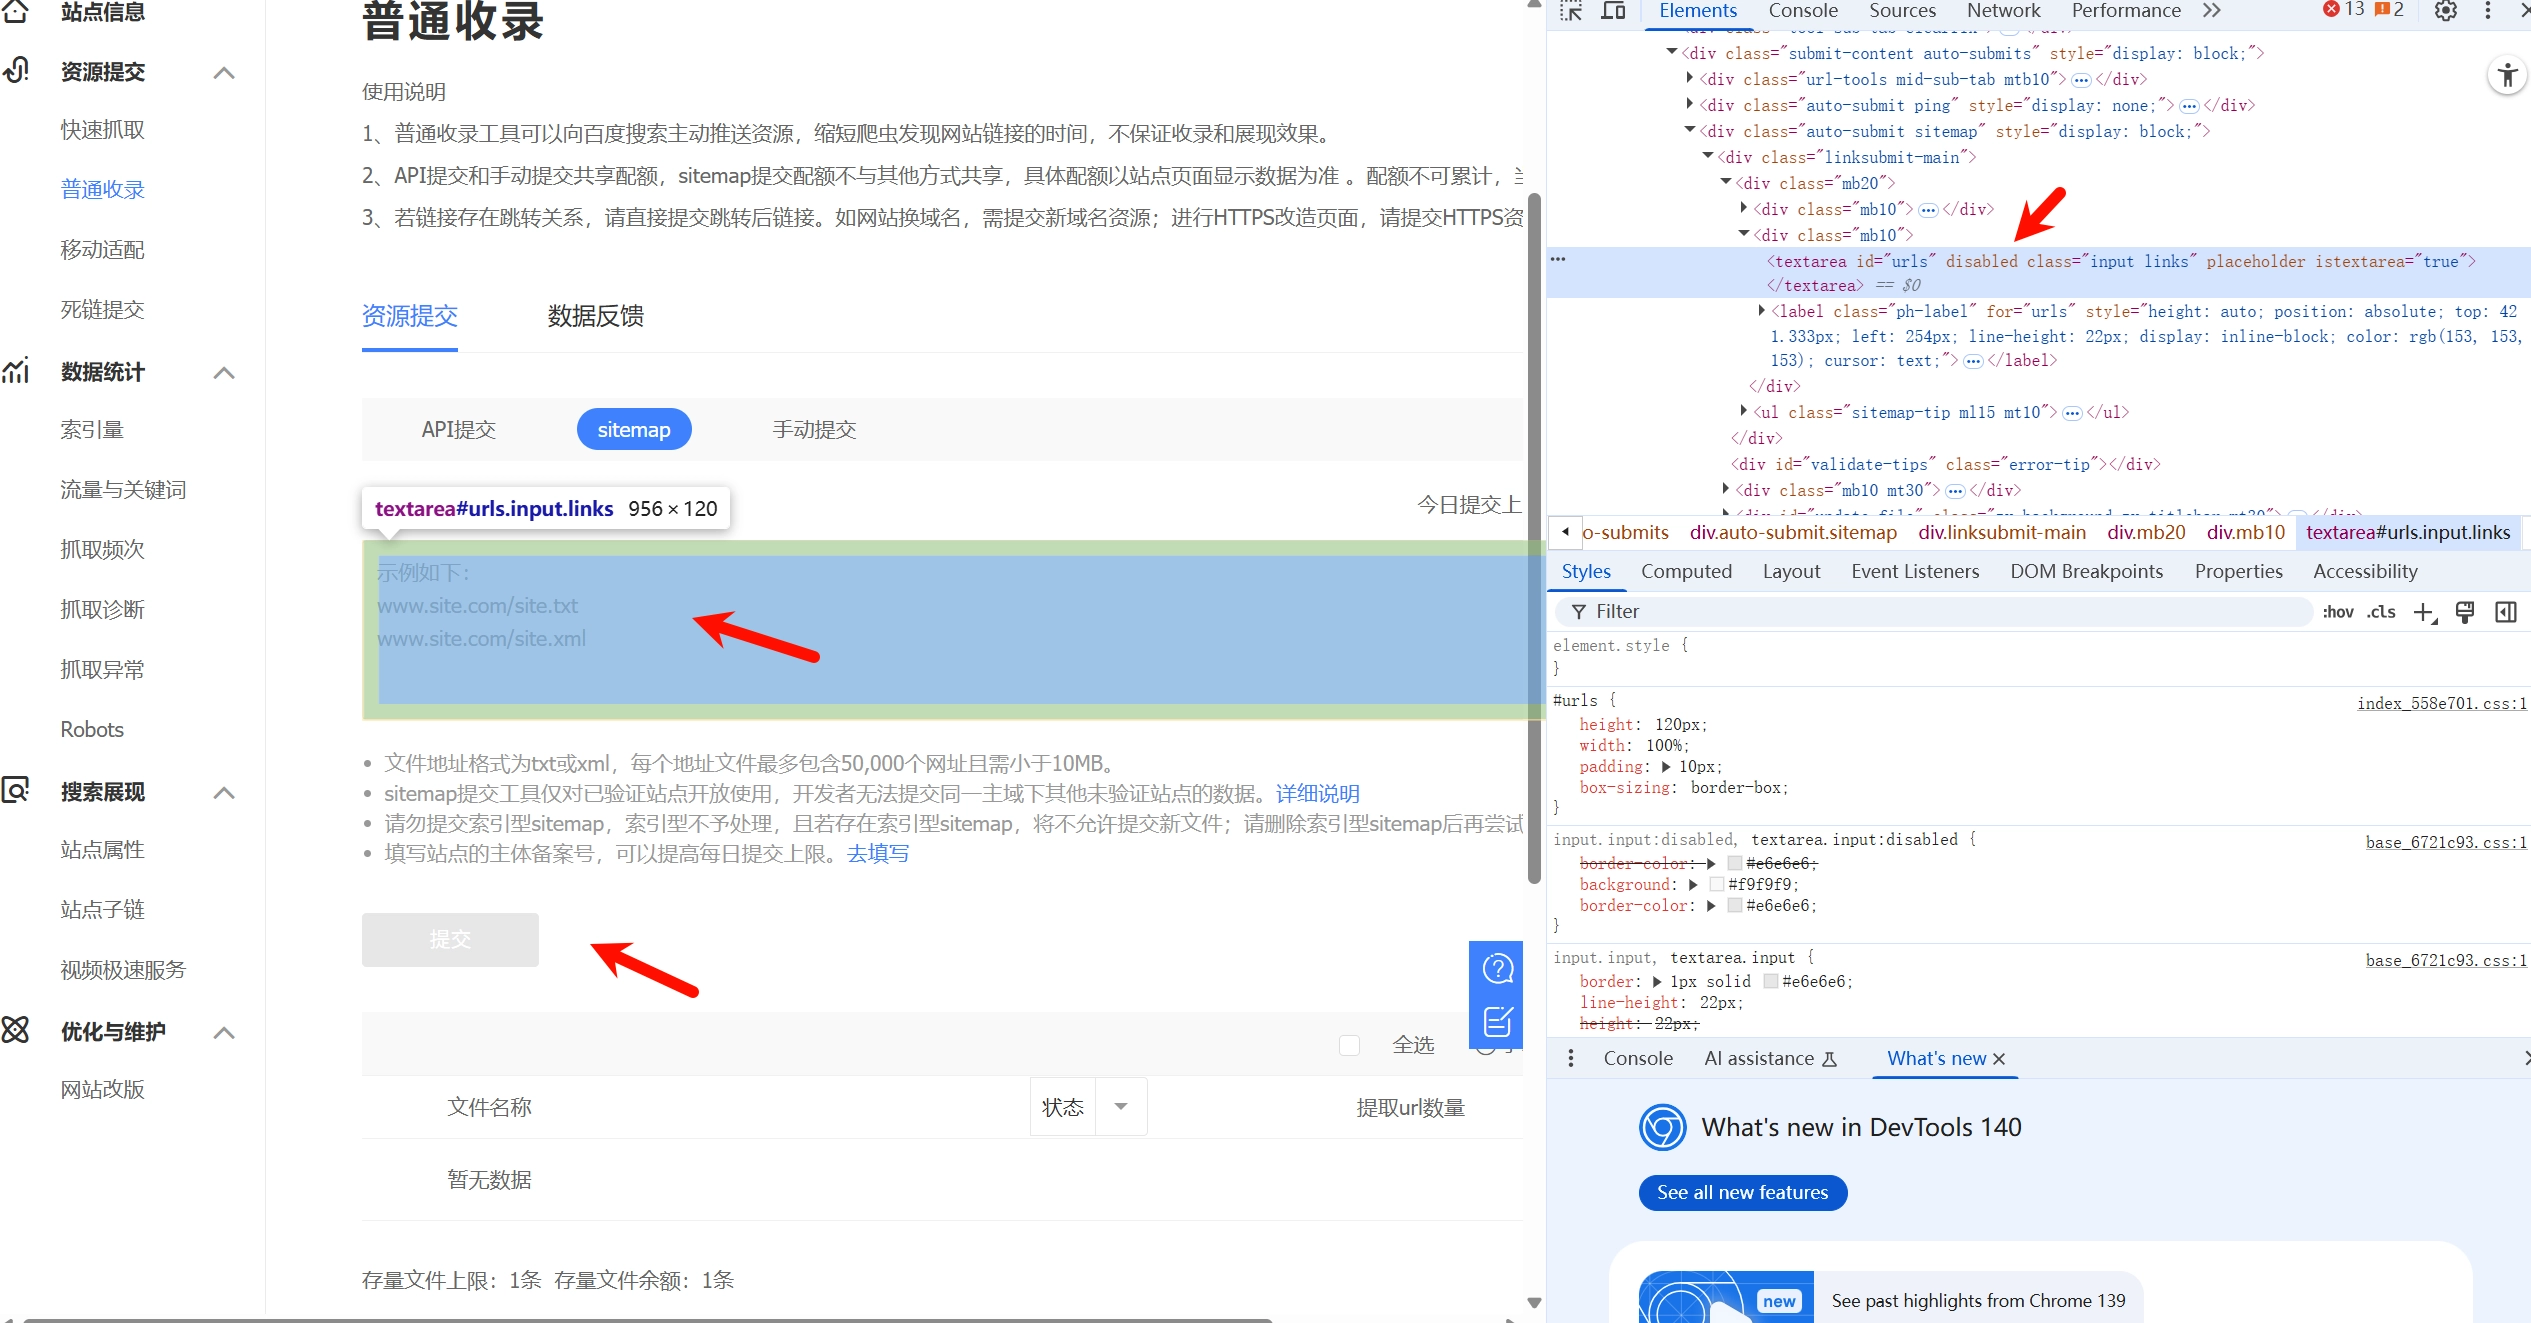Open the index_558e701.css:1 source link
This screenshot has width=2531, height=1323.
[2441, 703]
